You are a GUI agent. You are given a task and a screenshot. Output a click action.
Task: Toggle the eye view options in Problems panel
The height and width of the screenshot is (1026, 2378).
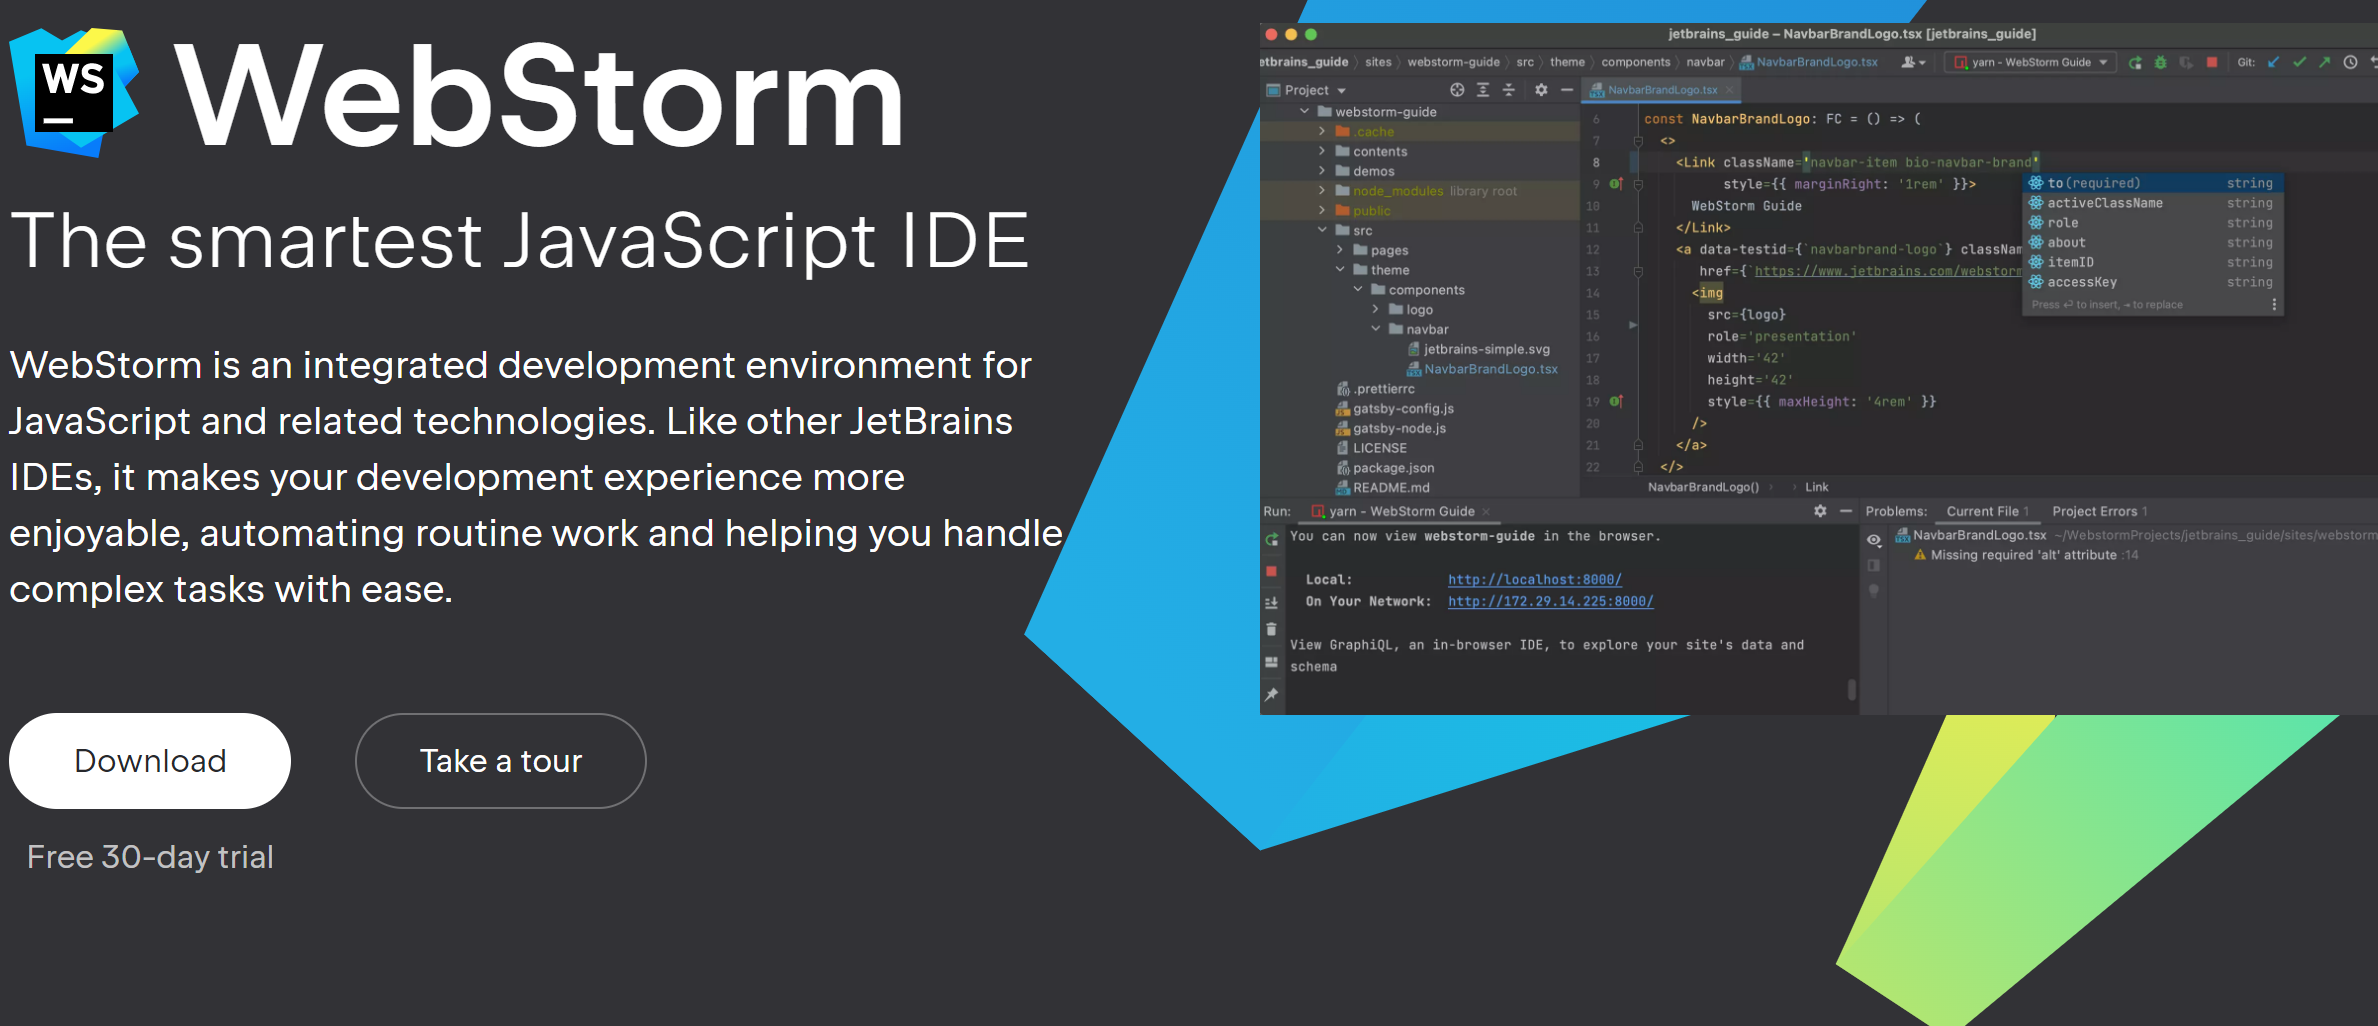point(1874,540)
